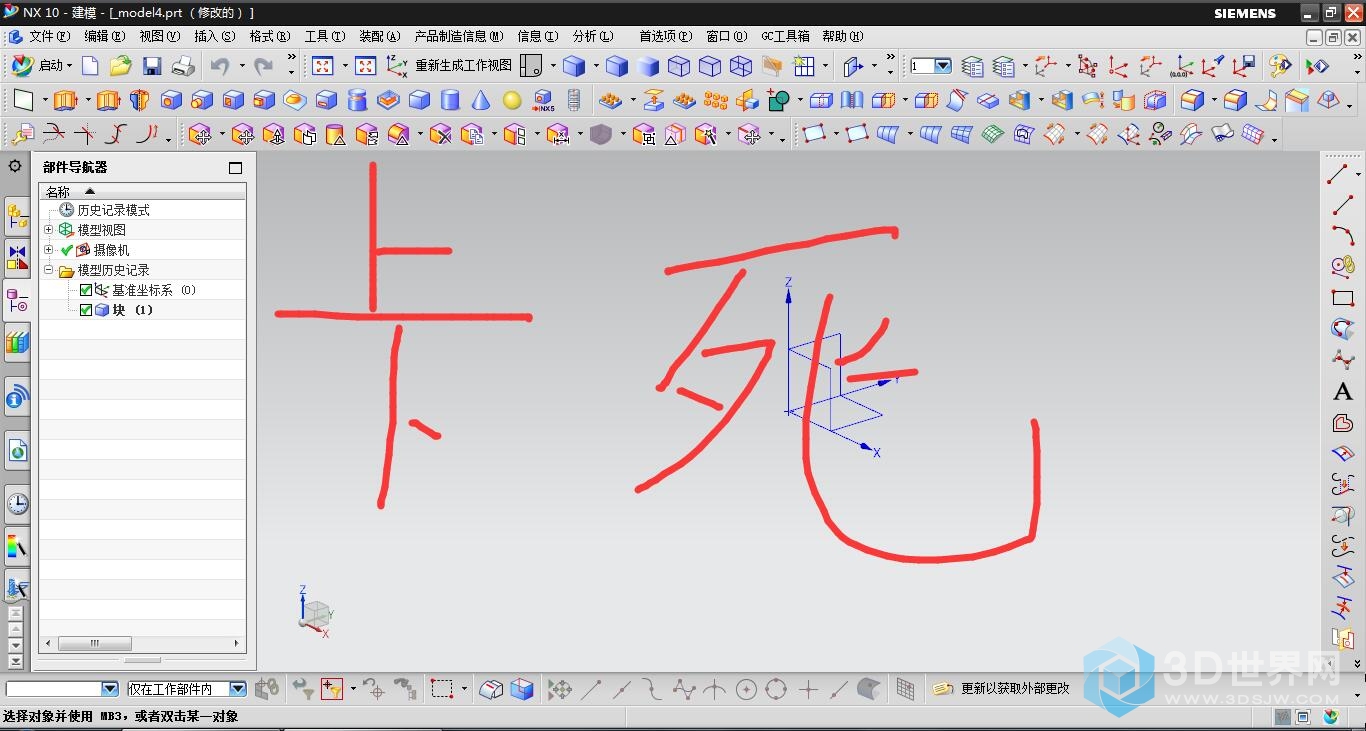The width and height of the screenshot is (1366, 731).
Task: Click the snap Arc Center icon
Action: tap(746, 689)
